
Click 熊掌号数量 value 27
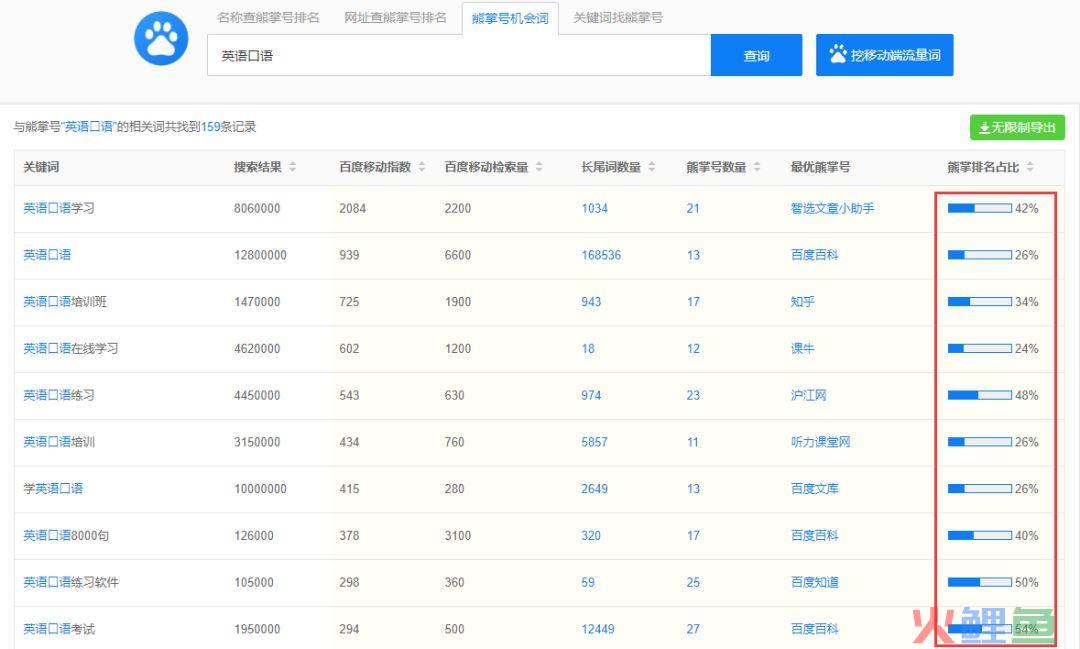(x=693, y=629)
